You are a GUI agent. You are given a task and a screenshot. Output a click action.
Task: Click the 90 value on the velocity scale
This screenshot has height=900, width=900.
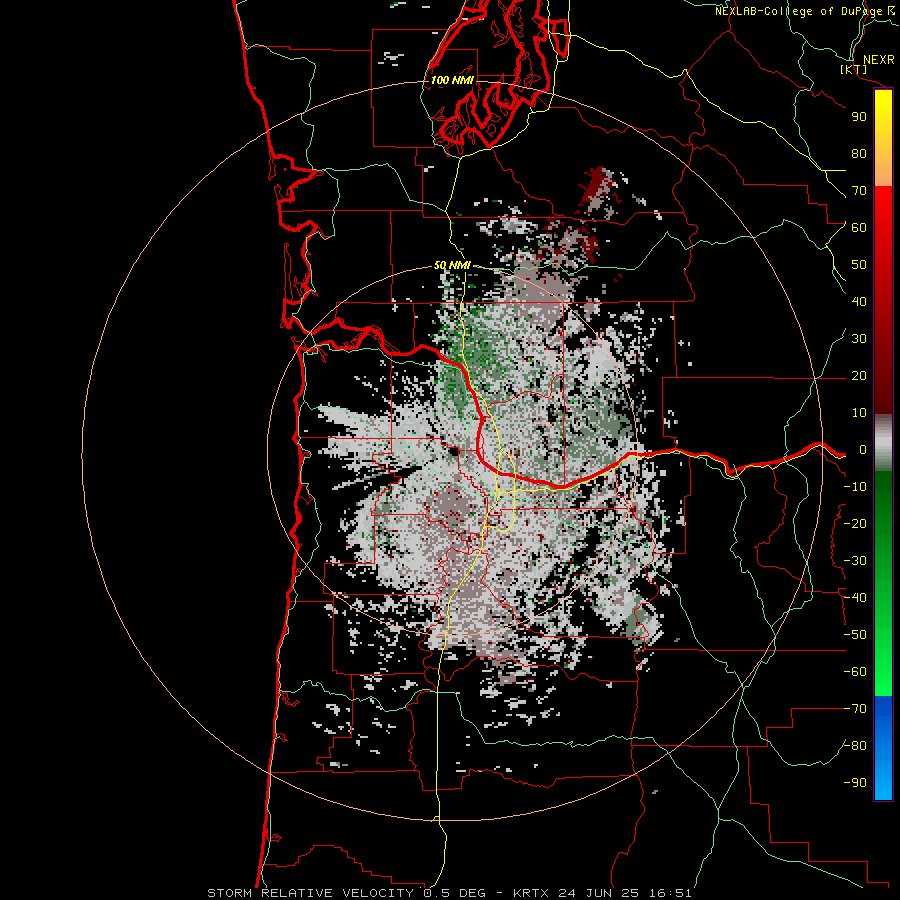click(859, 117)
